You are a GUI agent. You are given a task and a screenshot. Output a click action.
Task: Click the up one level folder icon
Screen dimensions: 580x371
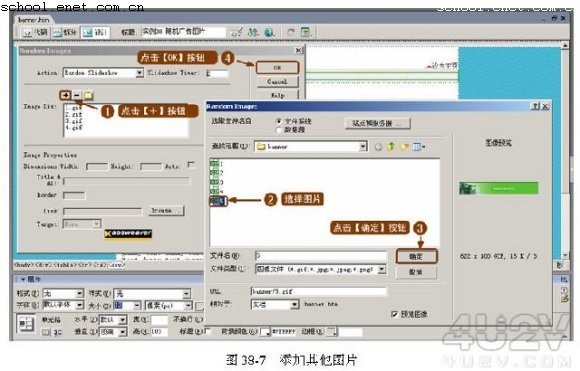(391, 147)
